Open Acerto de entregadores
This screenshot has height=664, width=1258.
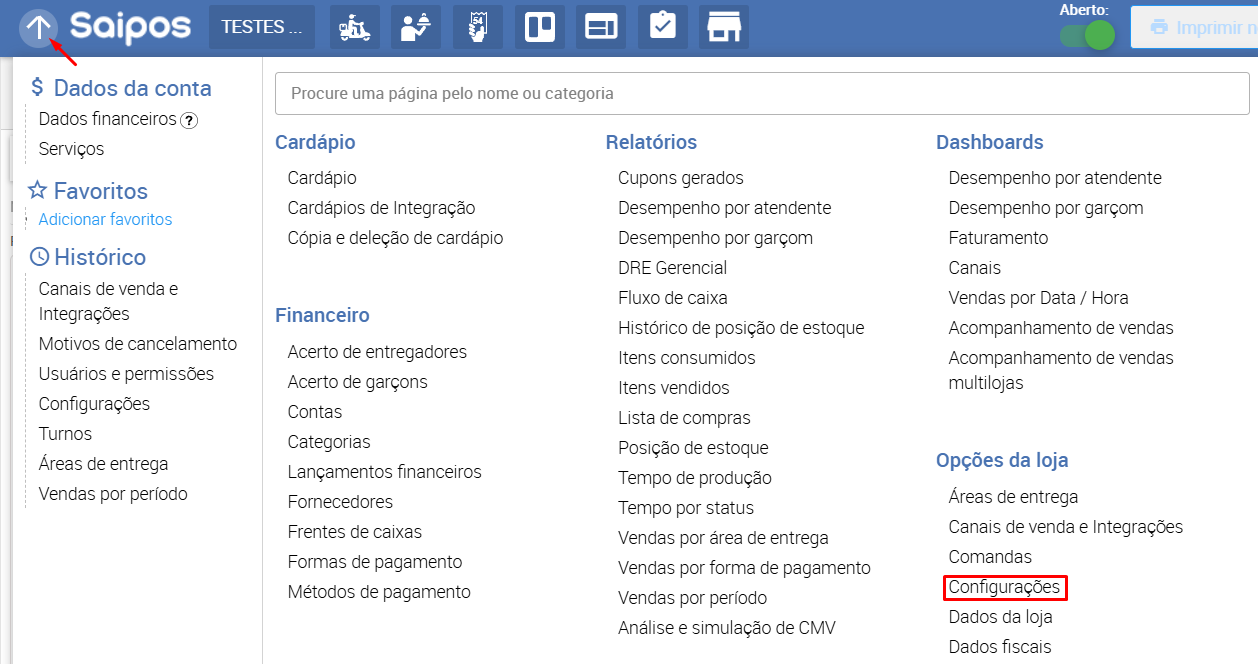tap(377, 352)
